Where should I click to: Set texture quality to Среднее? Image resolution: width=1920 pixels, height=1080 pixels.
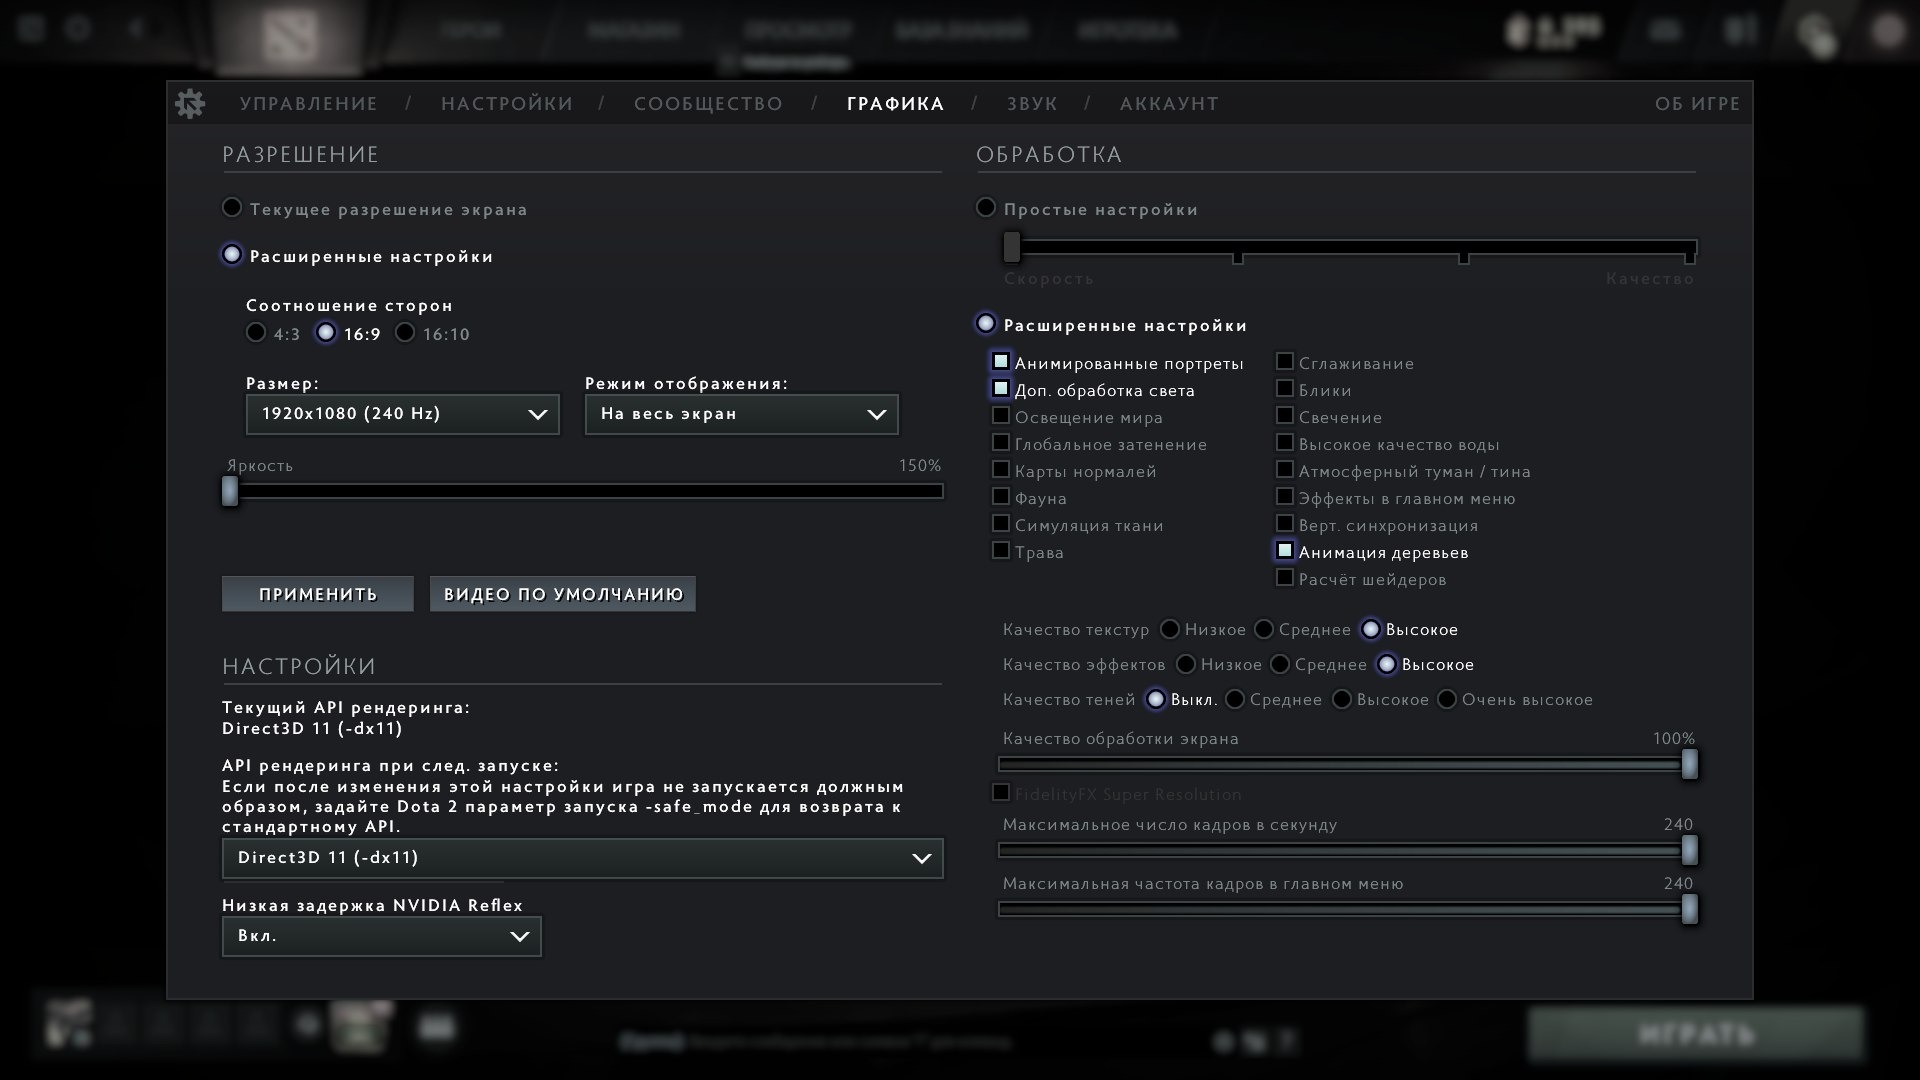pyautogui.click(x=1265, y=629)
